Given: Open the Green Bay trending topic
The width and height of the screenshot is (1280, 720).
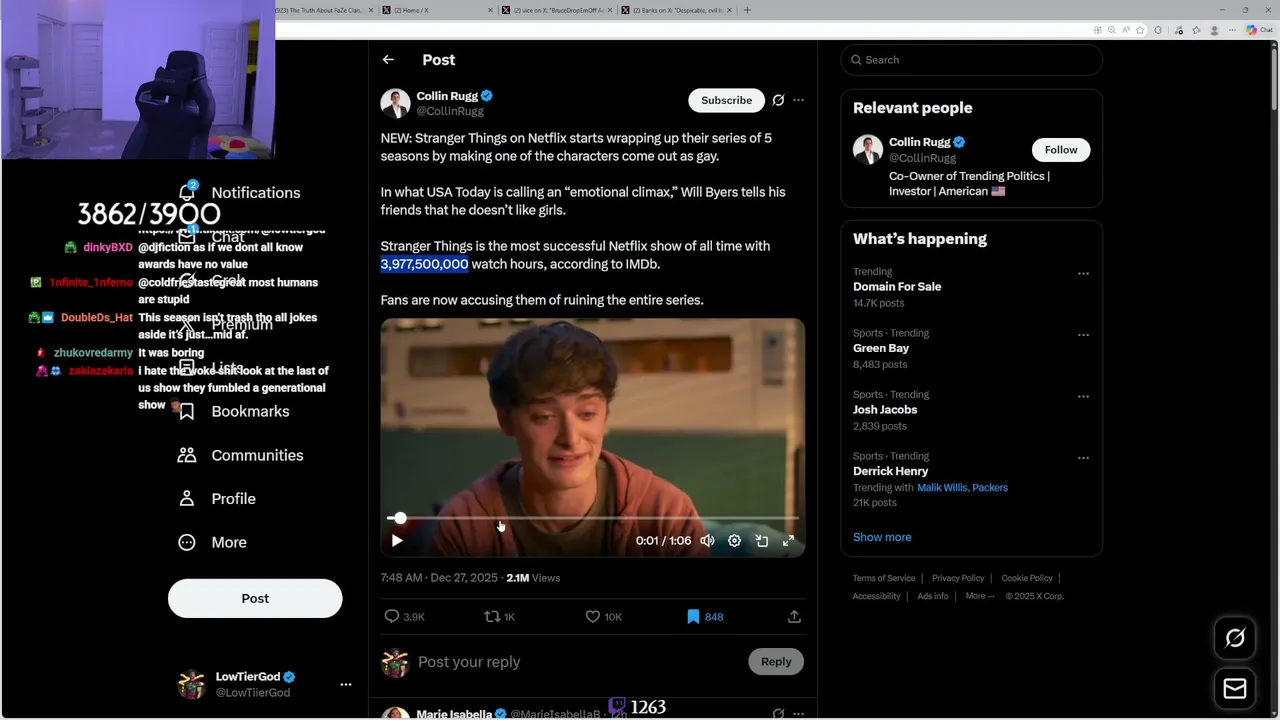Looking at the screenshot, I should coord(881,348).
